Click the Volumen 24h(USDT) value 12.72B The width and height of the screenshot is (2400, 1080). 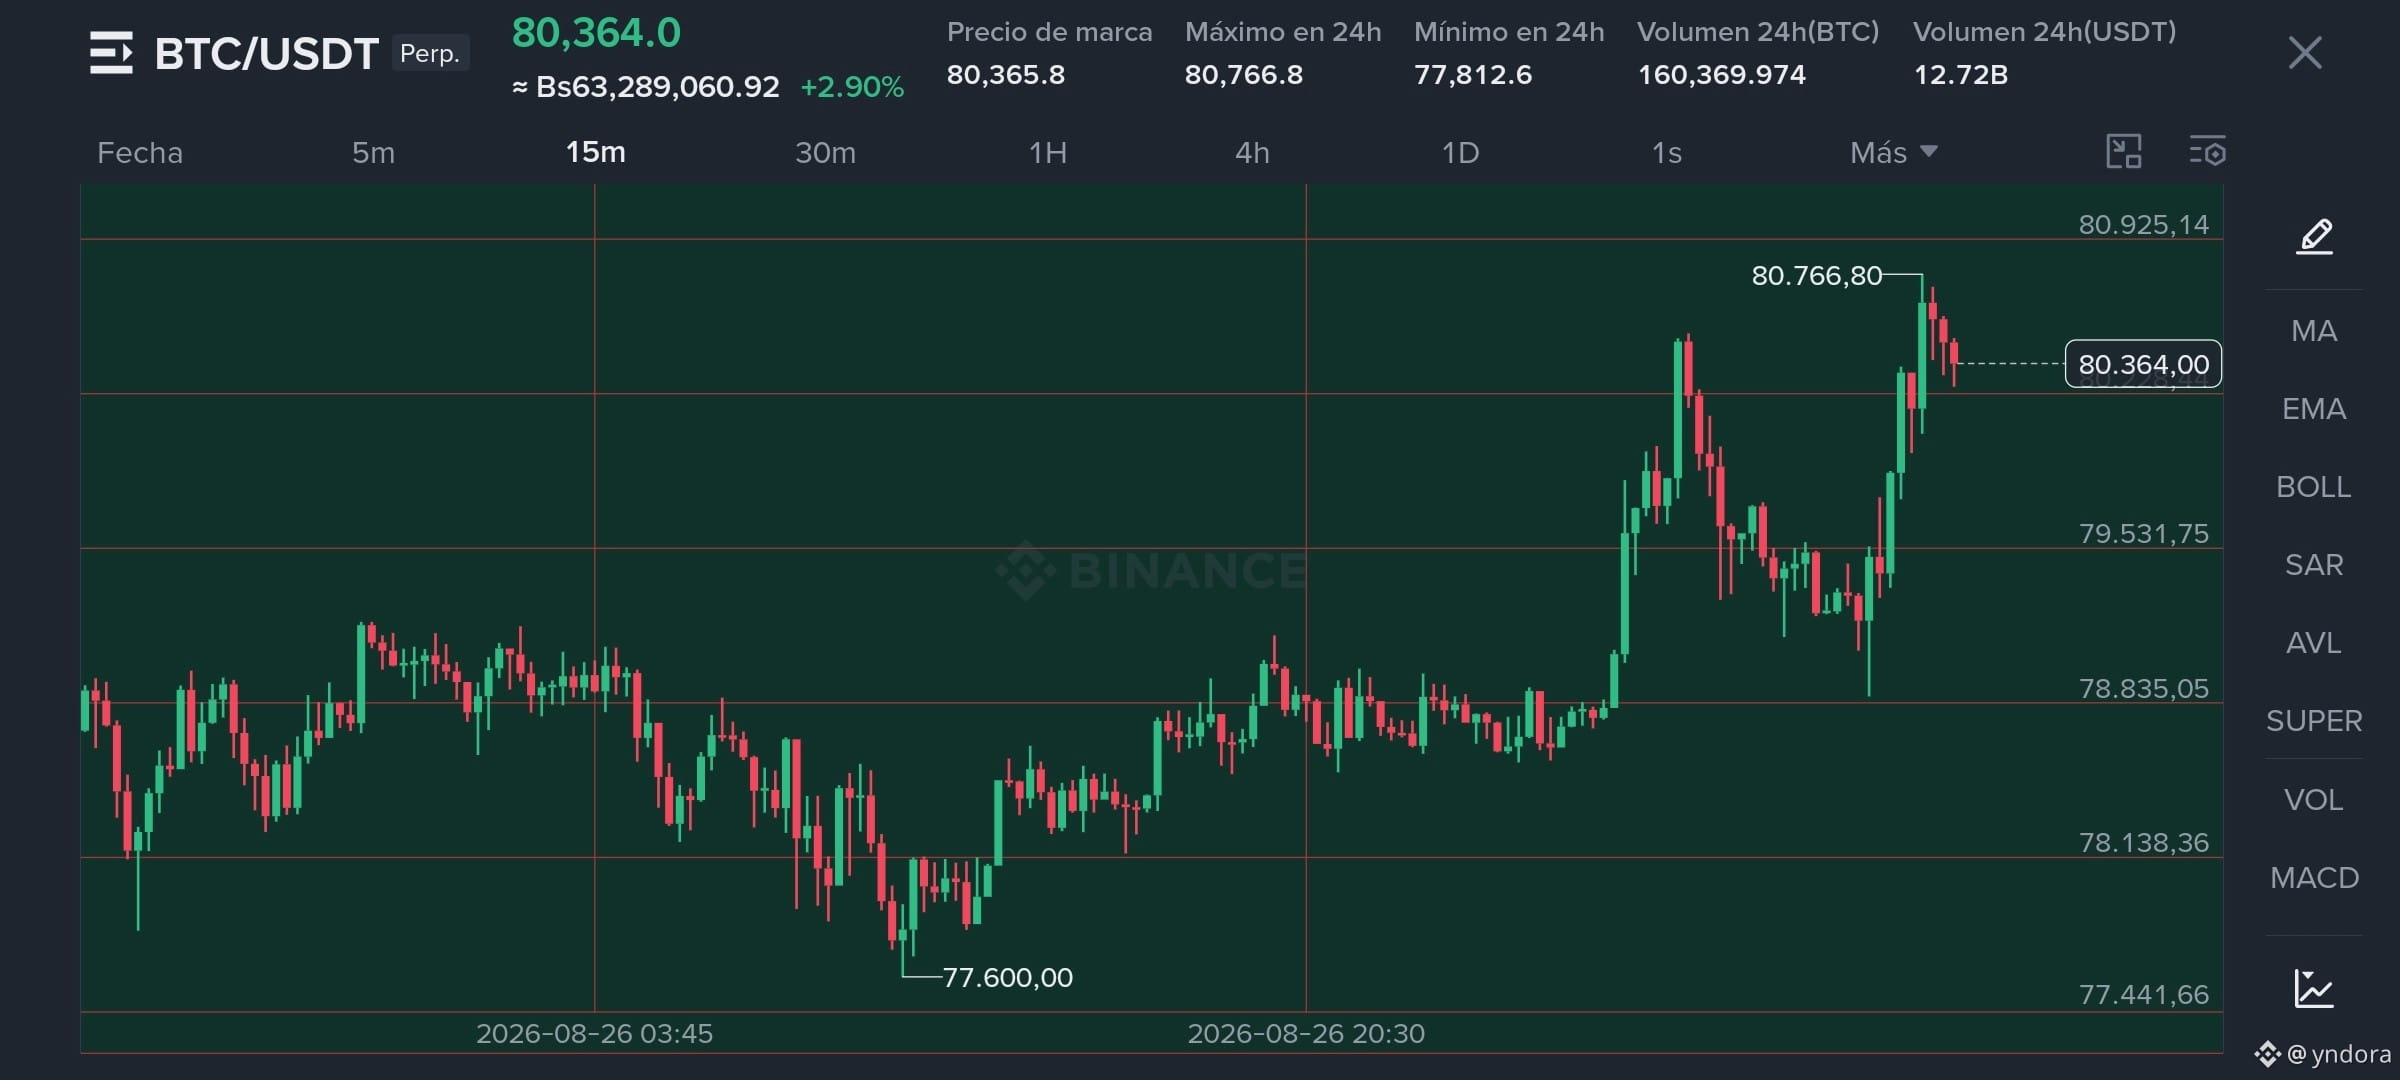coord(1960,75)
